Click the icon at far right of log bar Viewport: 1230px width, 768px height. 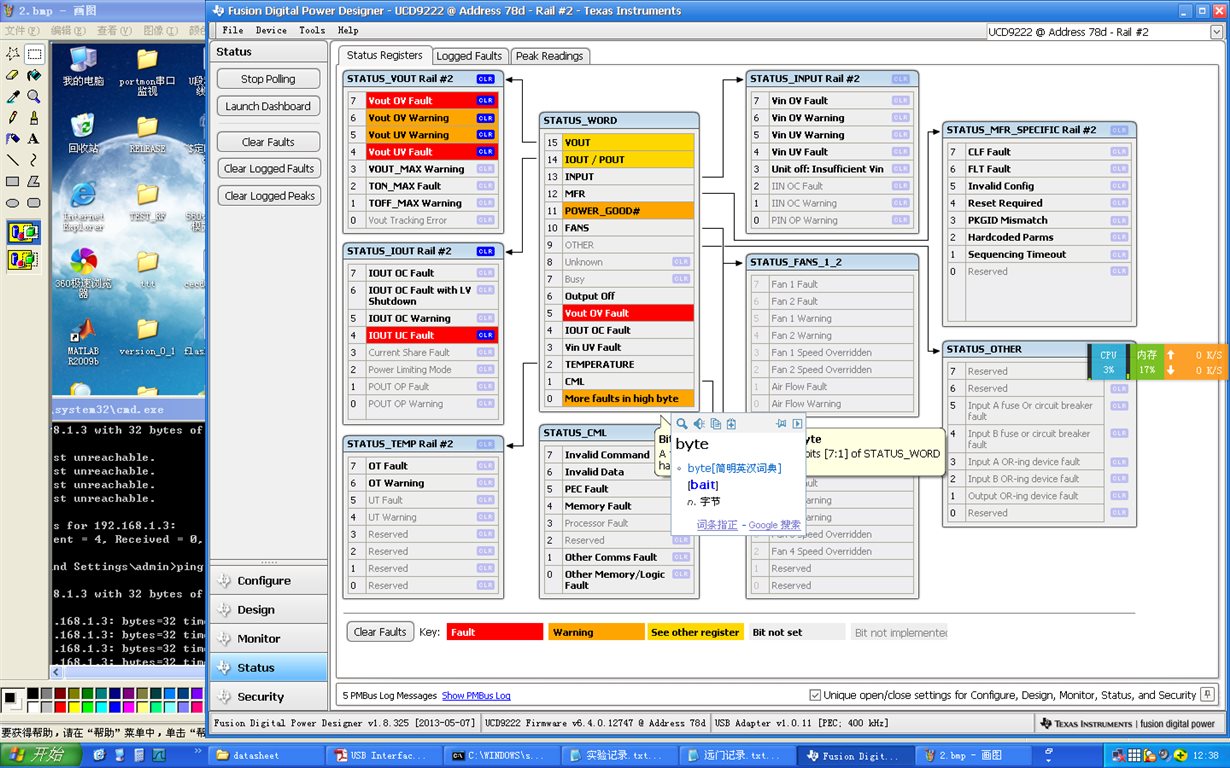pyautogui.click(x=1207, y=694)
